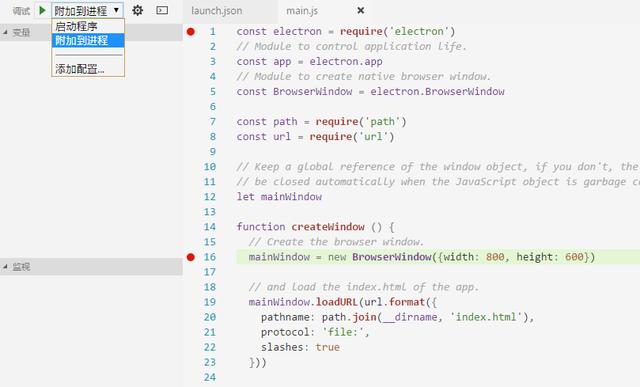
Task: Open launch.json via the gear icon
Action: [x=138, y=10]
